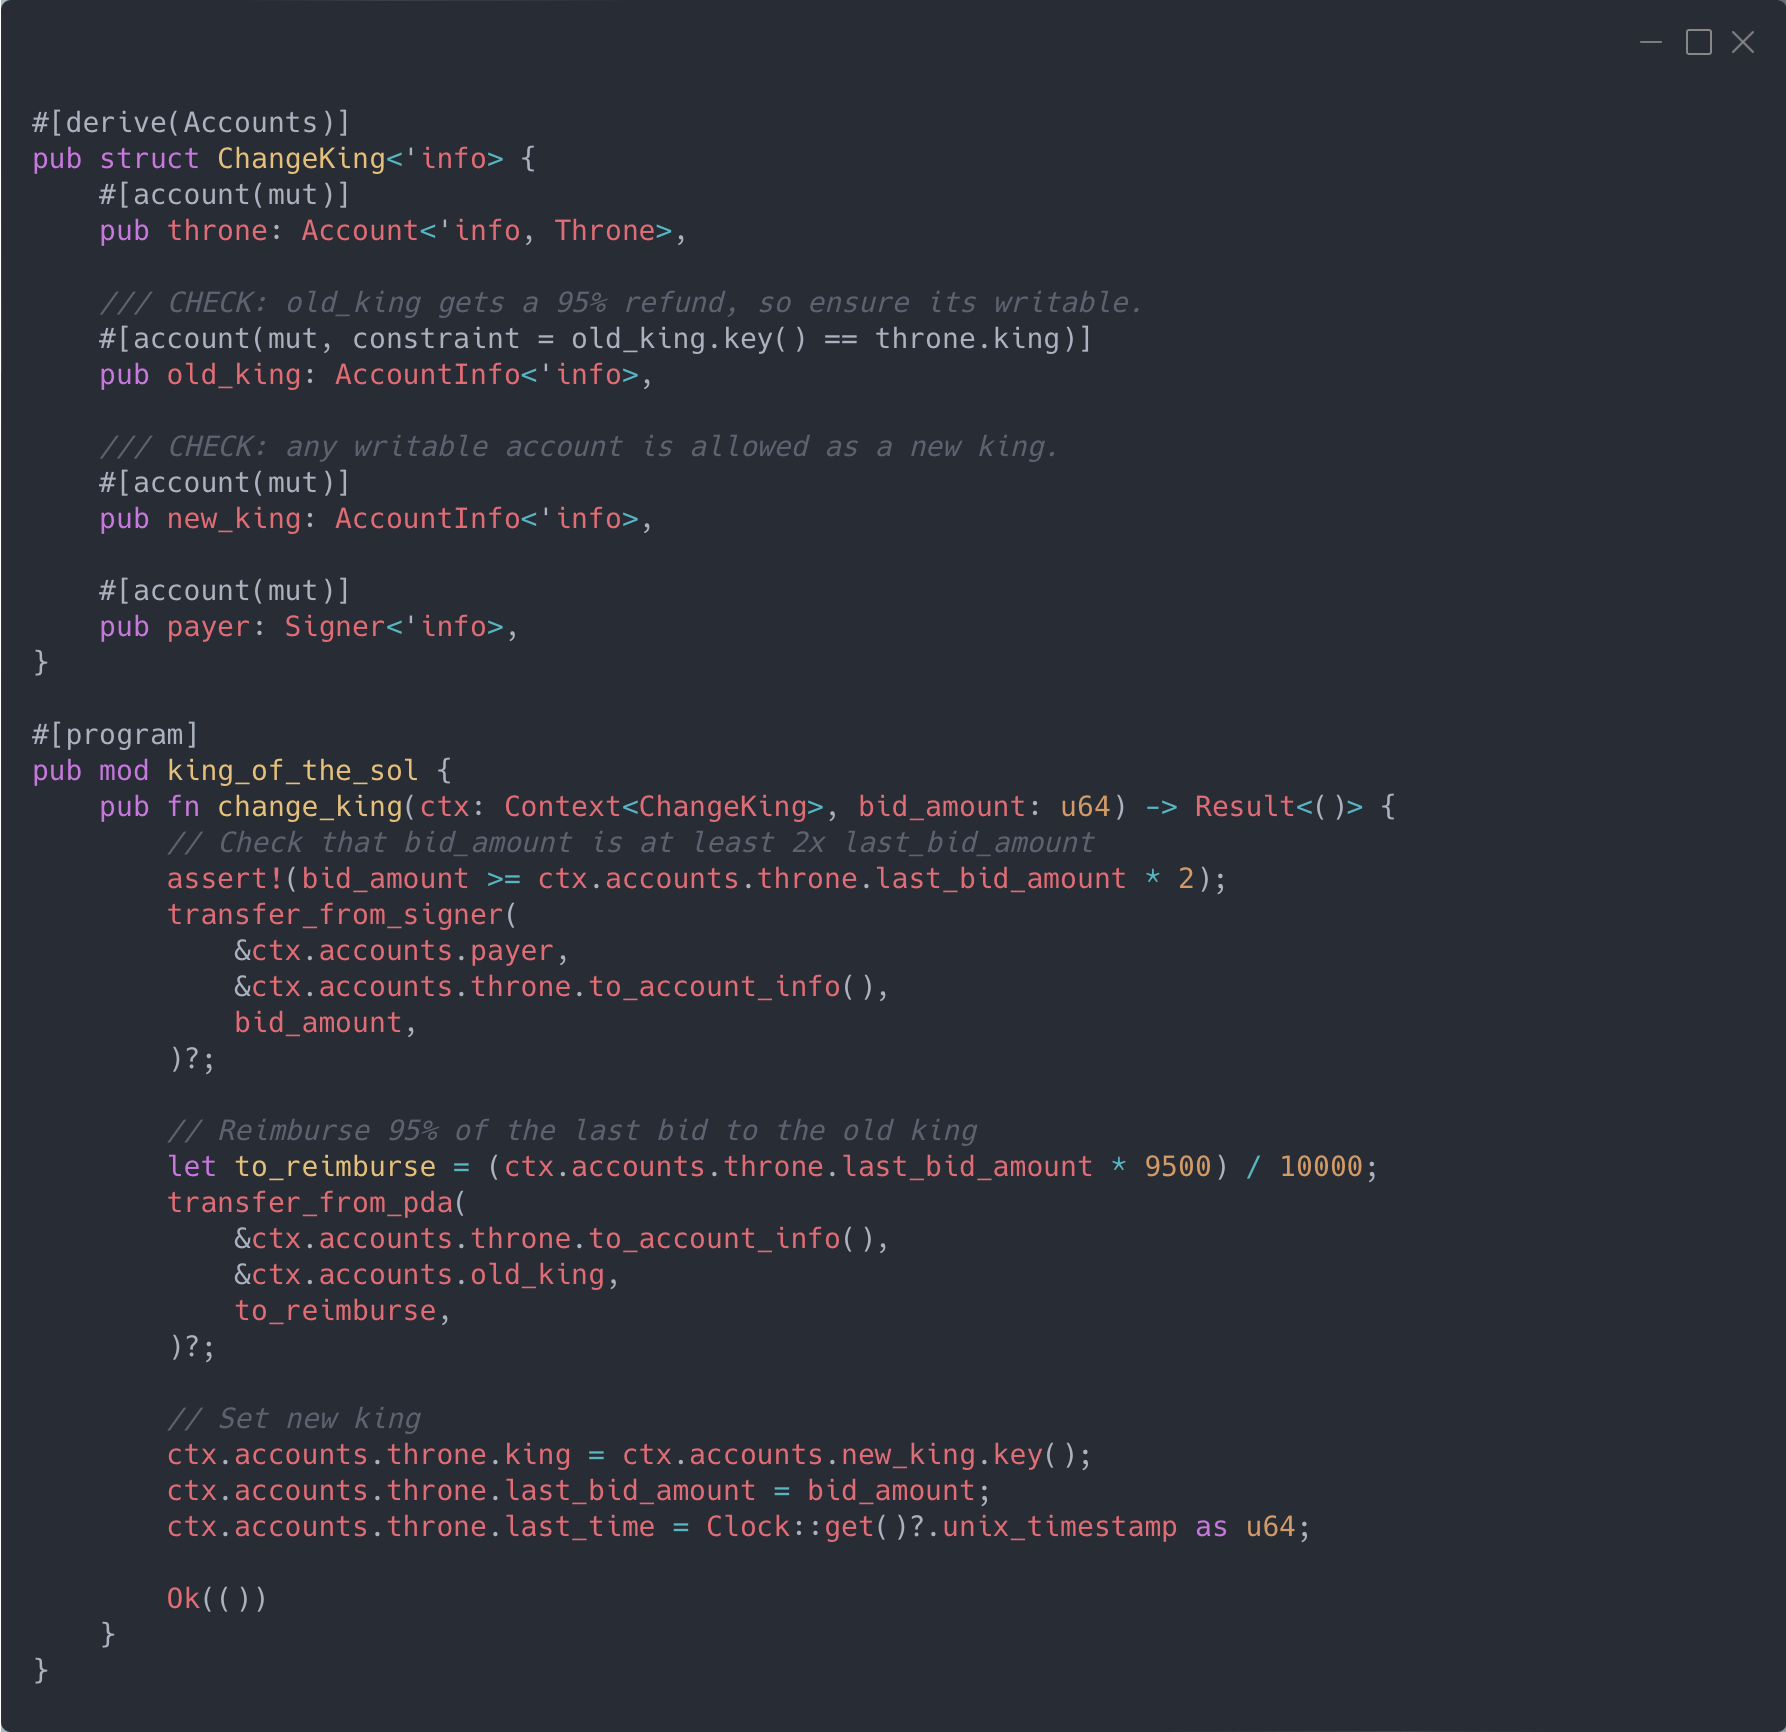Click the 'bid_amount,' argument line
Viewport: 1786px width, 1732px height.
[326, 1023]
